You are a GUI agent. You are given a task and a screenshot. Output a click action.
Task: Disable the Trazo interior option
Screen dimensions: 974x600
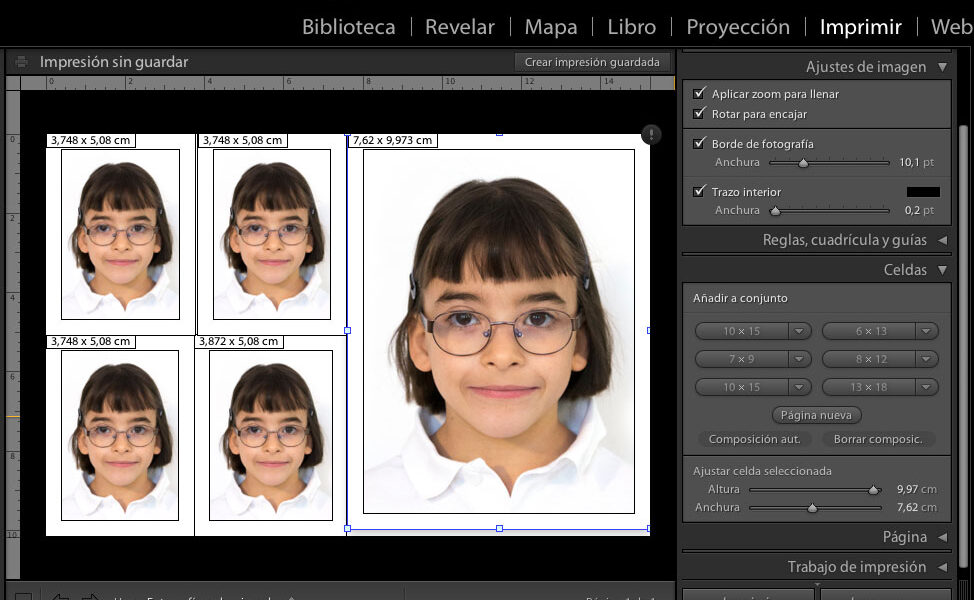[x=698, y=191]
